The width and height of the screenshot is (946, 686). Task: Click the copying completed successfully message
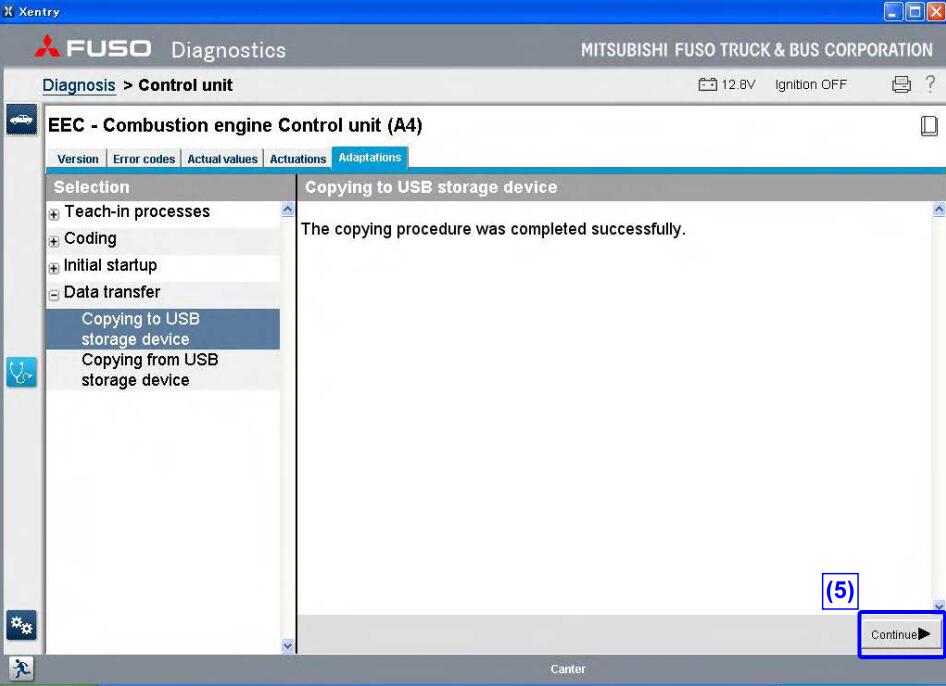click(493, 229)
